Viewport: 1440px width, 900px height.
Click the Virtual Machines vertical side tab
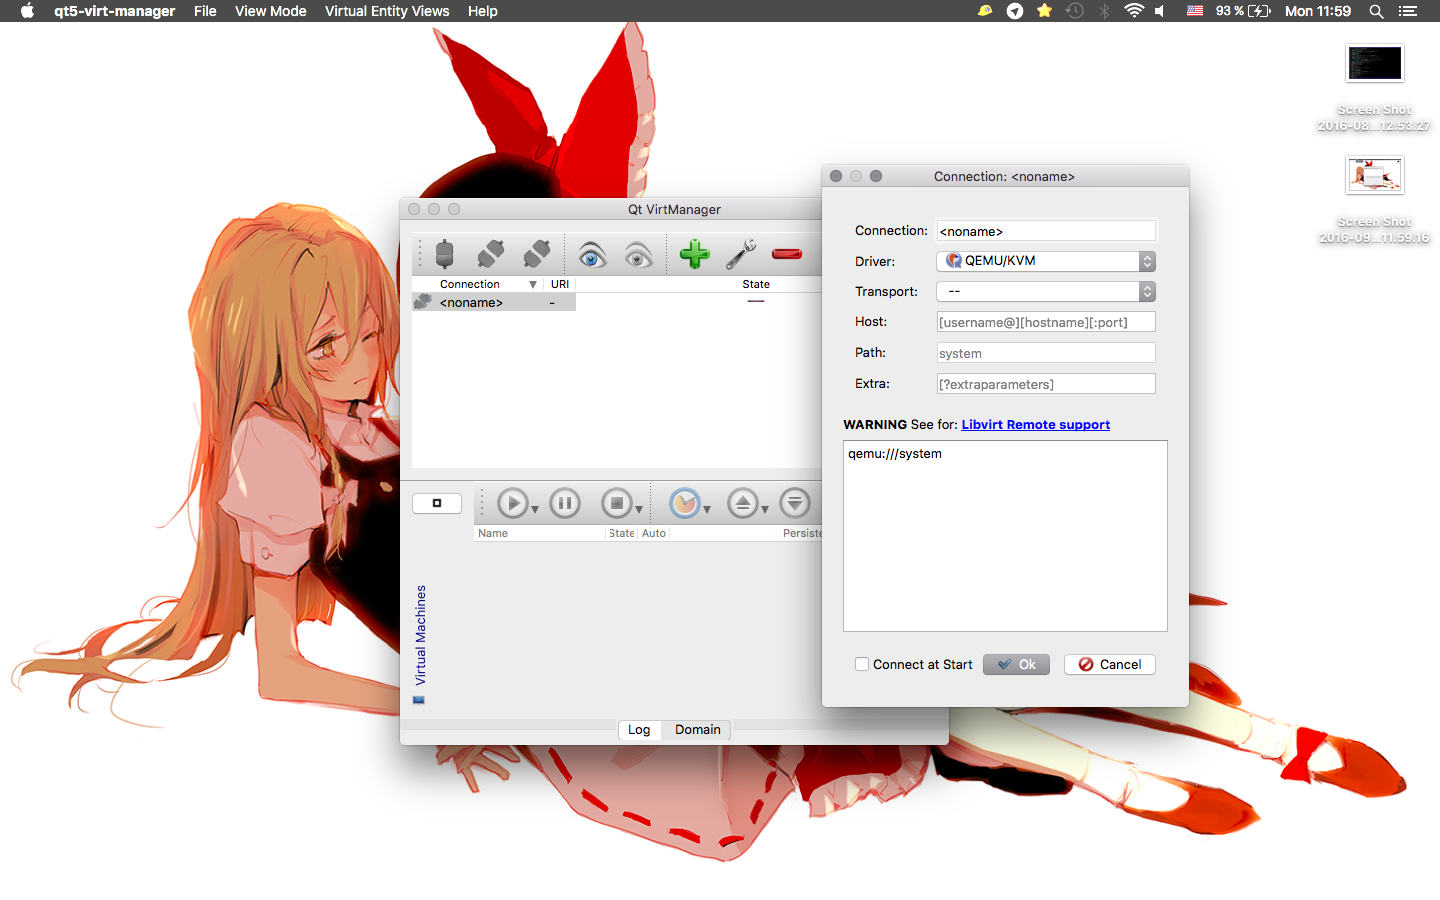click(420, 643)
